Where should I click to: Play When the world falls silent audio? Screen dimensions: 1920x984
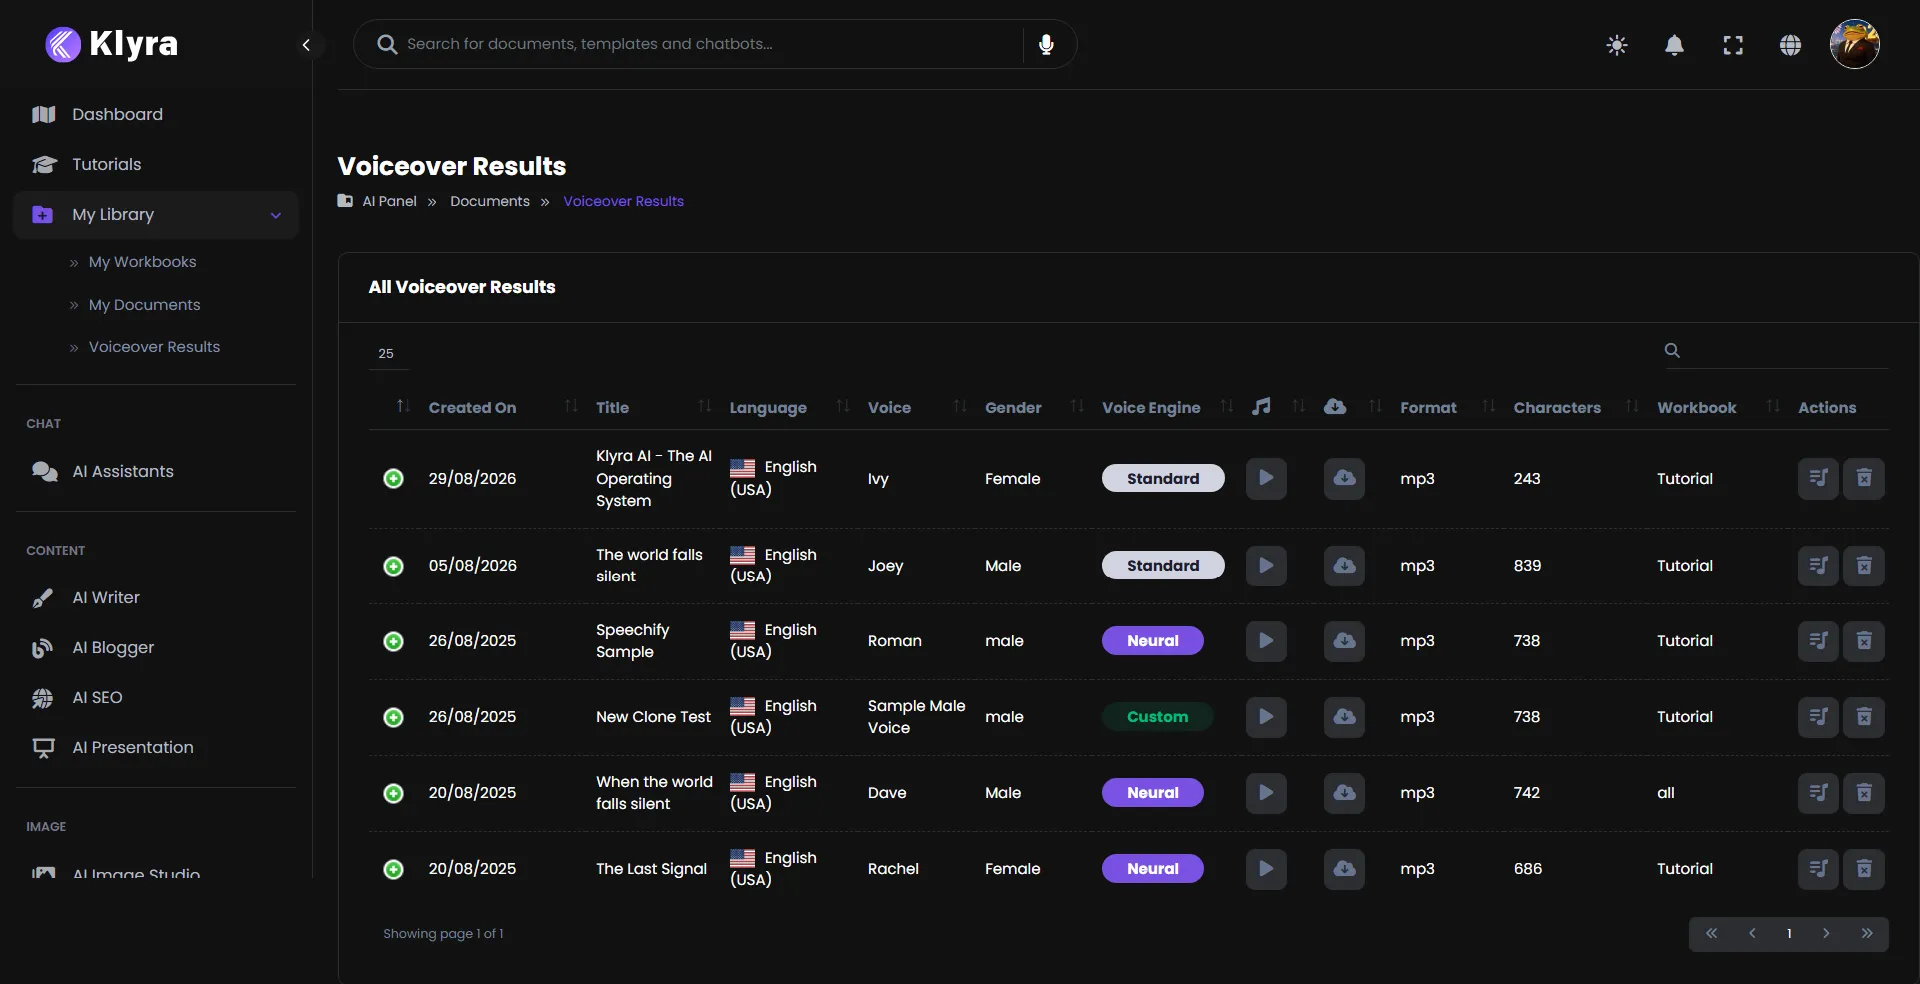click(1266, 793)
